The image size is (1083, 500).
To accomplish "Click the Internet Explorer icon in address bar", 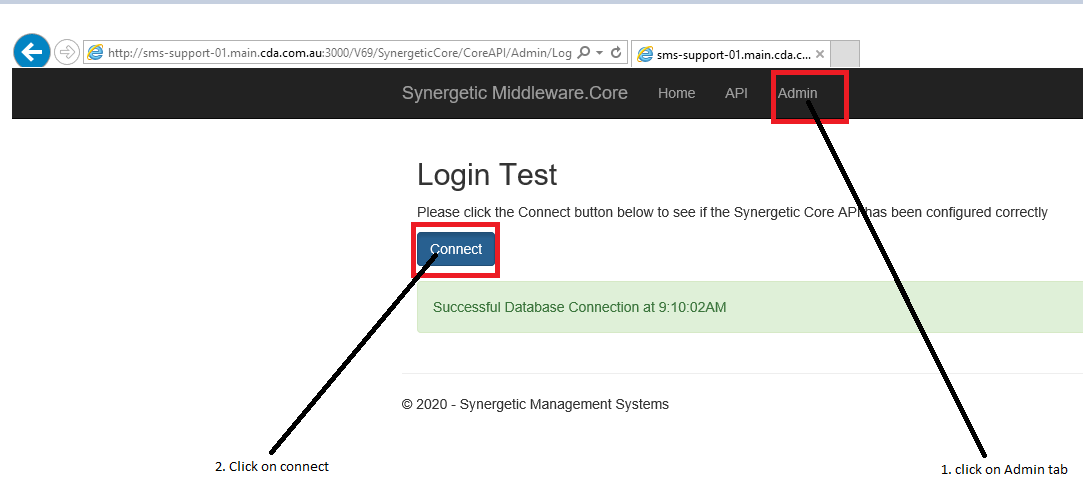I will (95, 52).
